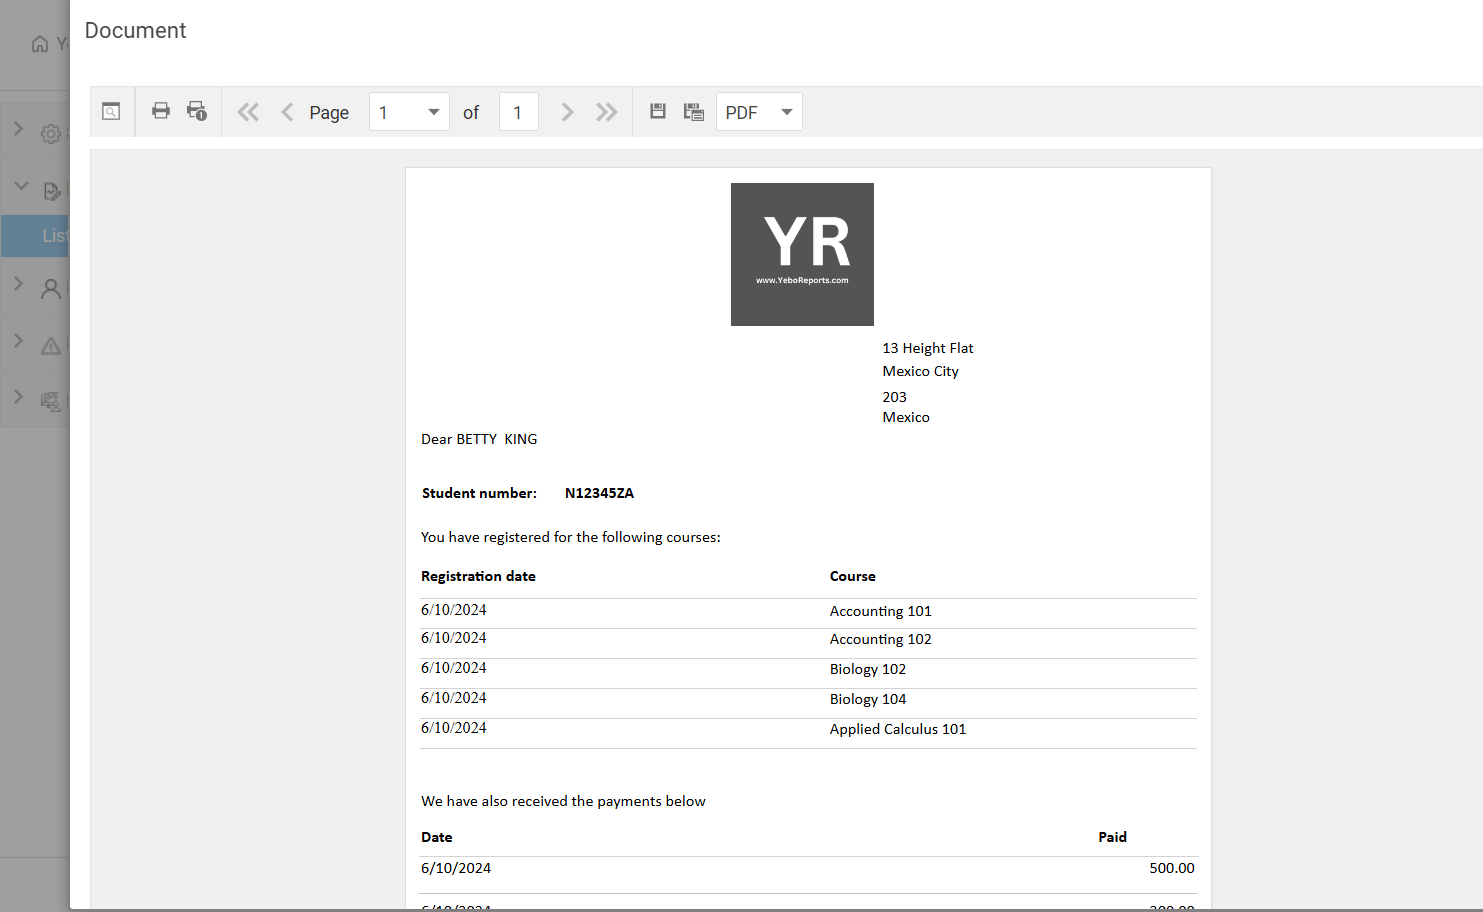The width and height of the screenshot is (1483, 912).
Task: Click the Mexico City address line
Action: click(921, 371)
